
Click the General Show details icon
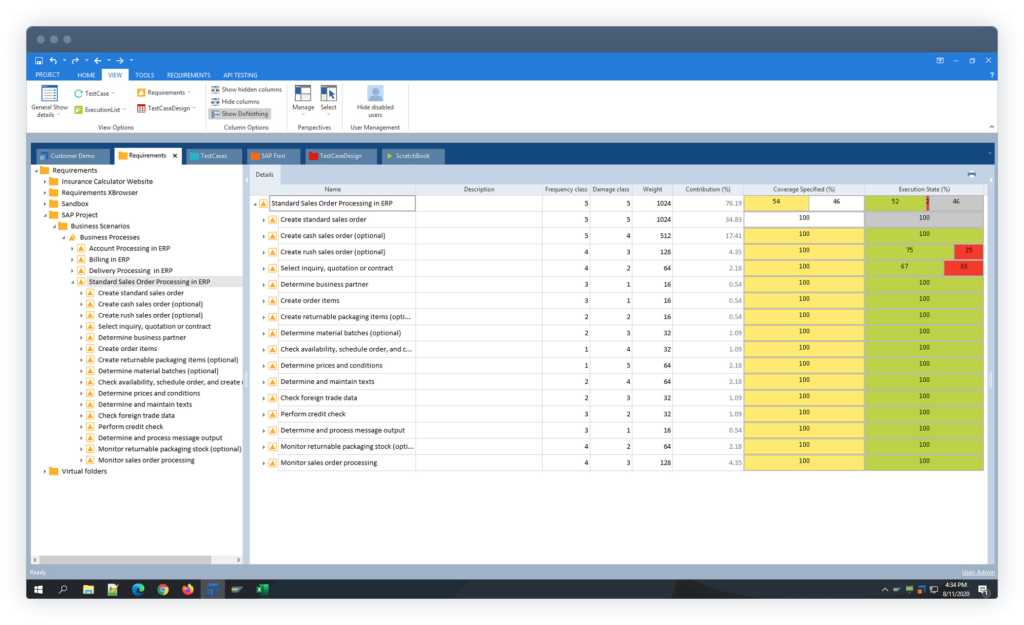click(x=49, y=95)
